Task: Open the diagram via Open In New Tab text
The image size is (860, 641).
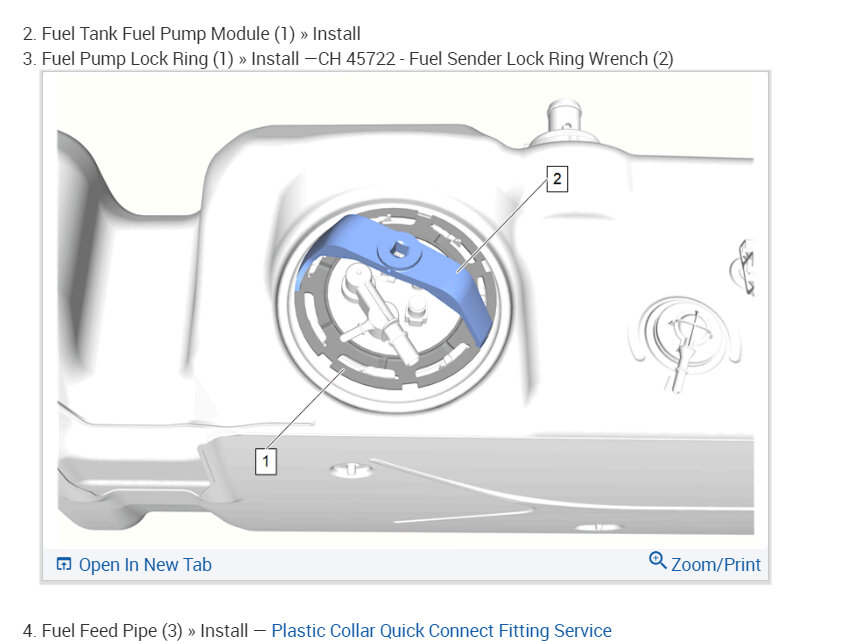Action: click(x=145, y=564)
